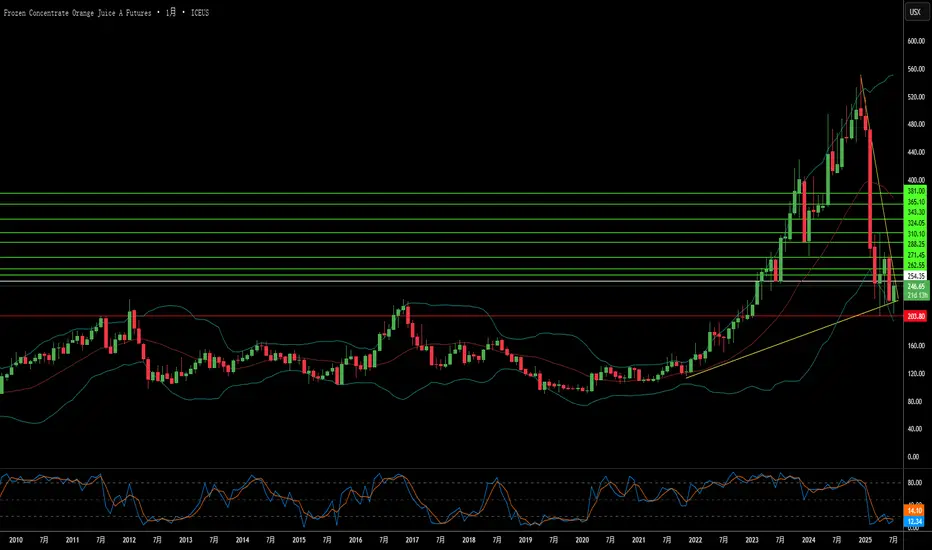Click the 271.45 green price label
The width and height of the screenshot is (932, 550).
[914, 256]
